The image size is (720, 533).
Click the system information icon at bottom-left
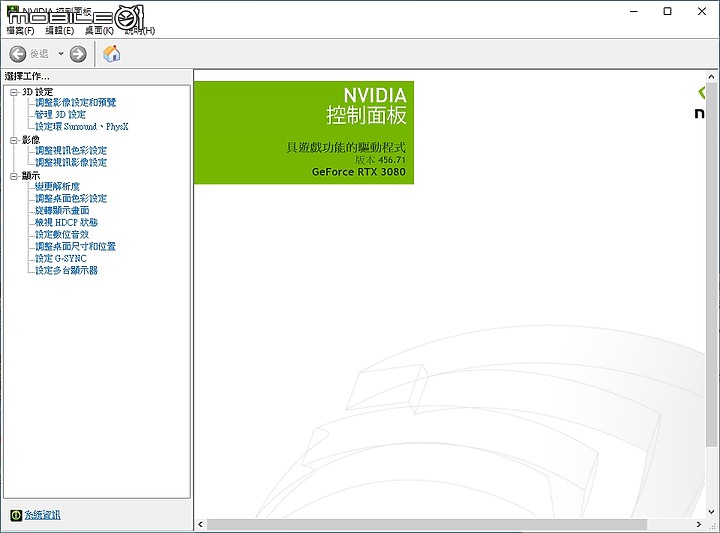click(16, 515)
